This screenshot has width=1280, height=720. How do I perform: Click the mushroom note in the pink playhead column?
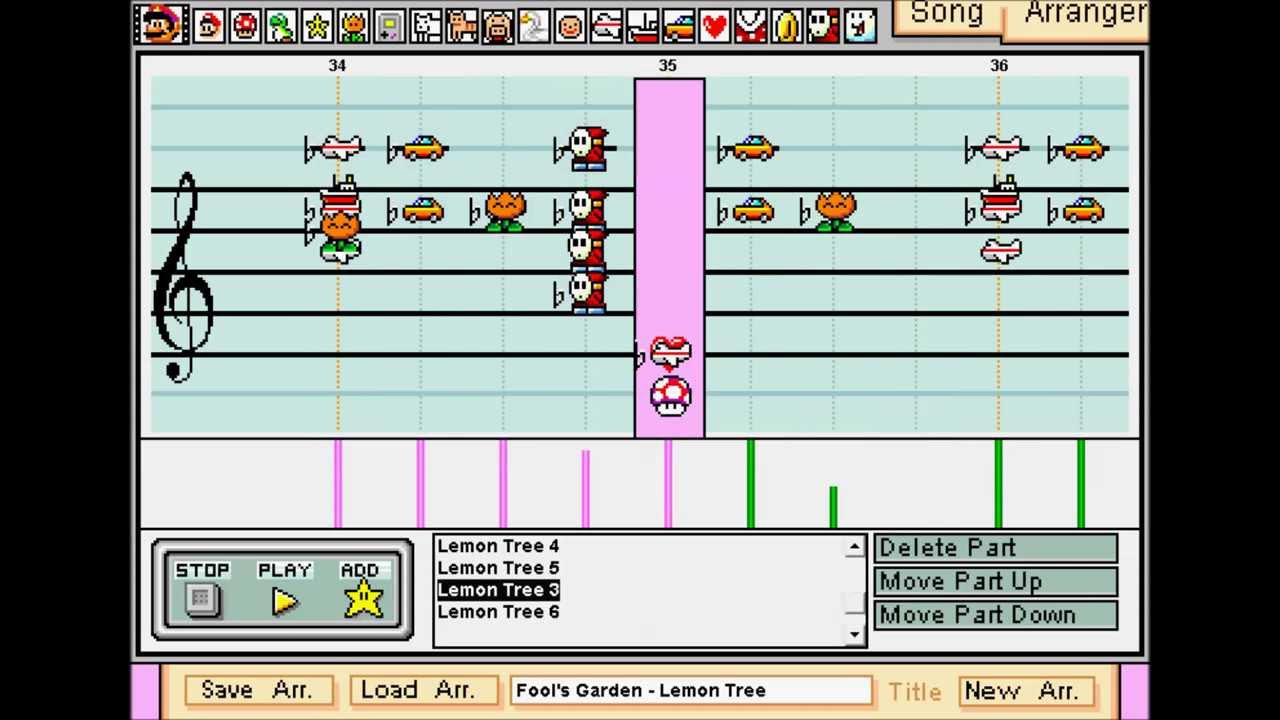pos(670,397)
